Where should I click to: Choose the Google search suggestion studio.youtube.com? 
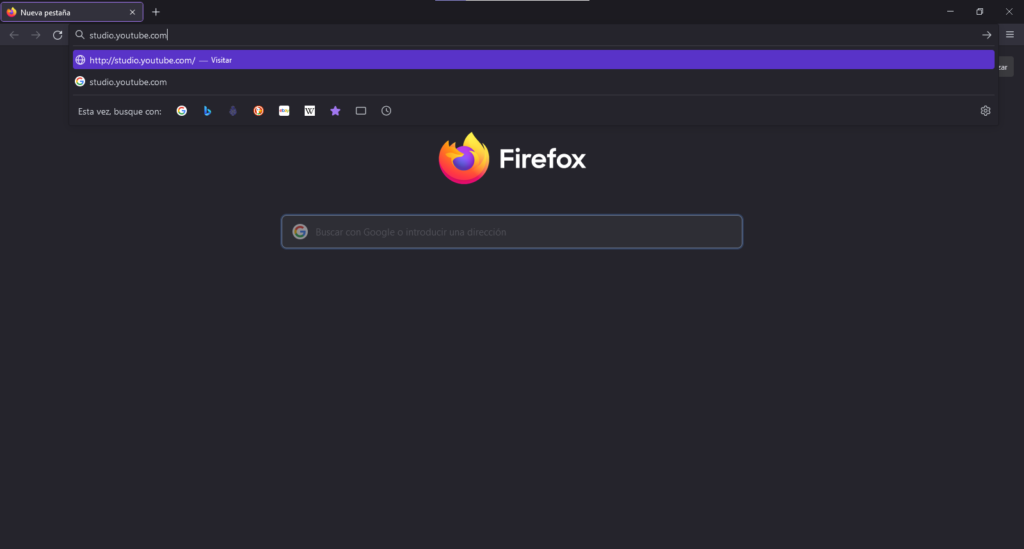pos(534,82)
